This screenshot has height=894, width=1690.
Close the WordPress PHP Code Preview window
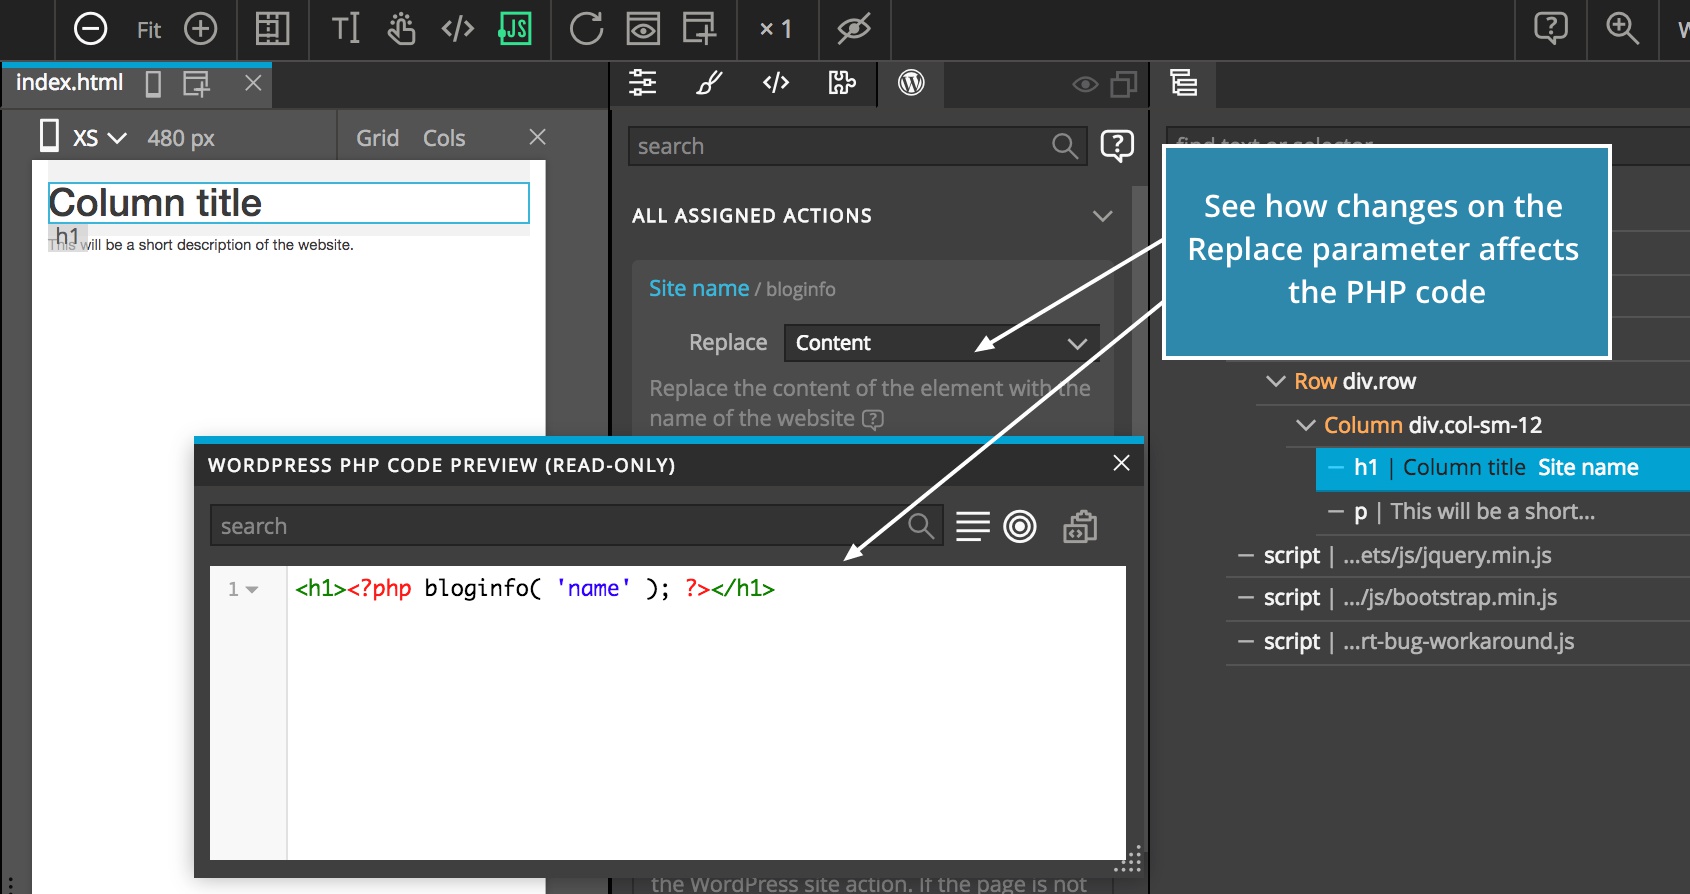1121,463
